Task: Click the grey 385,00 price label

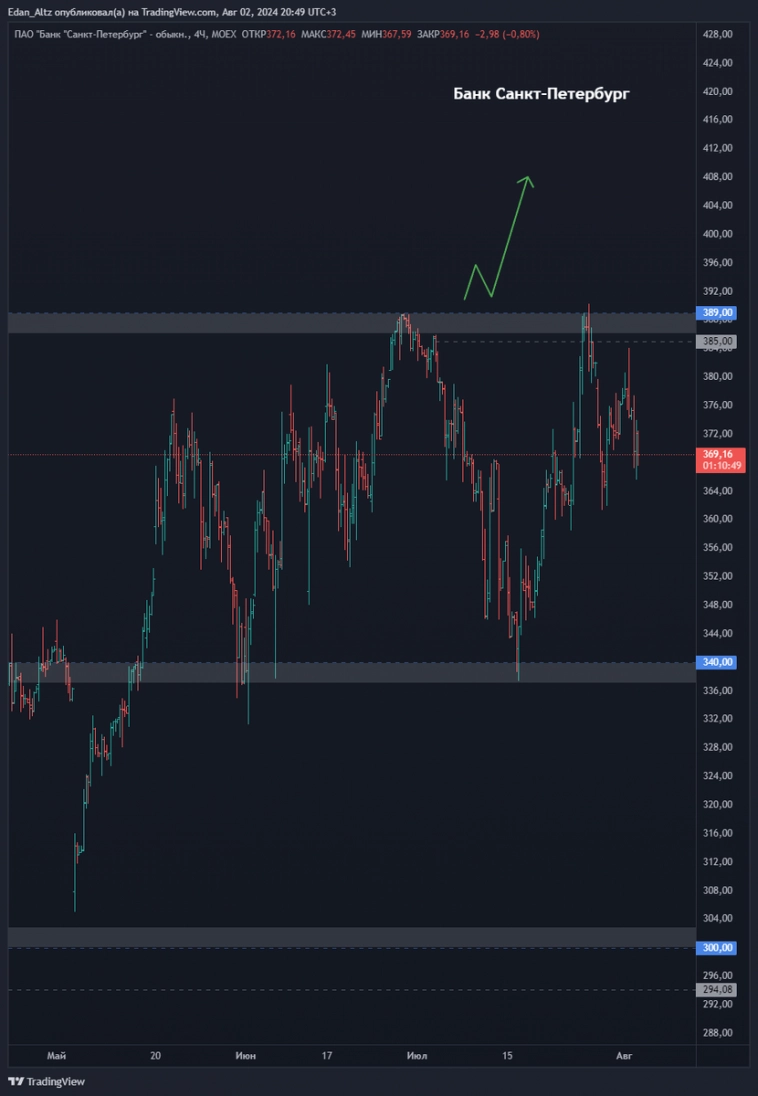Action: tap(717, 341)
